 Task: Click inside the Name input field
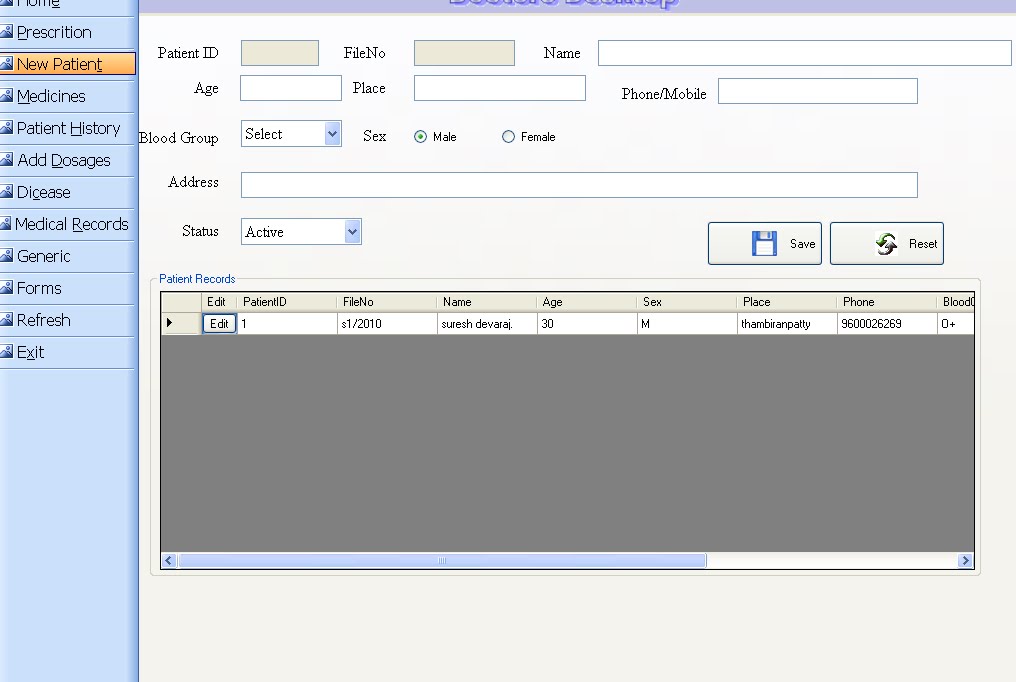tap(803, 53)
